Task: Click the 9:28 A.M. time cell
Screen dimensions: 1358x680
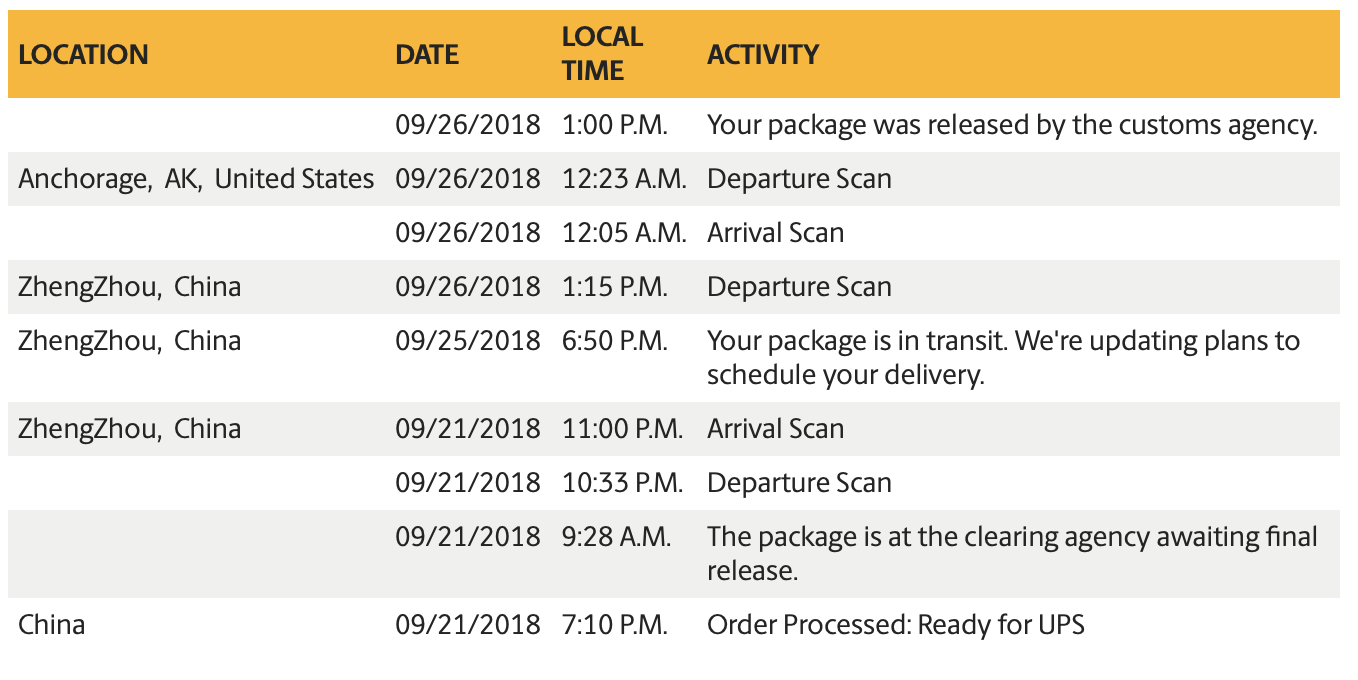Action: point(616,537)
